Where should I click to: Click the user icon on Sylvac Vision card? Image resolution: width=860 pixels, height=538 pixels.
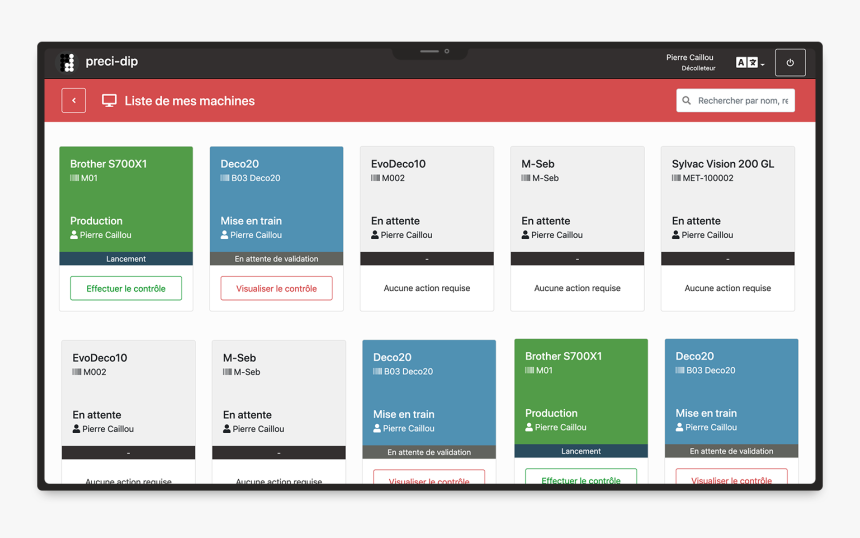[x=676, y=235]
